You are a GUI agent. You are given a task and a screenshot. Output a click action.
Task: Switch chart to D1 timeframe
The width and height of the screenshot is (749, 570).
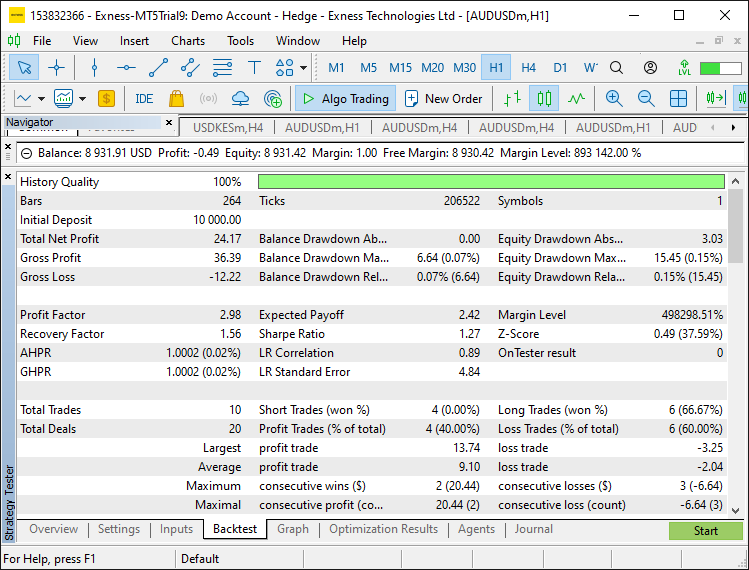pyautogui.click(x=560, y=68)
